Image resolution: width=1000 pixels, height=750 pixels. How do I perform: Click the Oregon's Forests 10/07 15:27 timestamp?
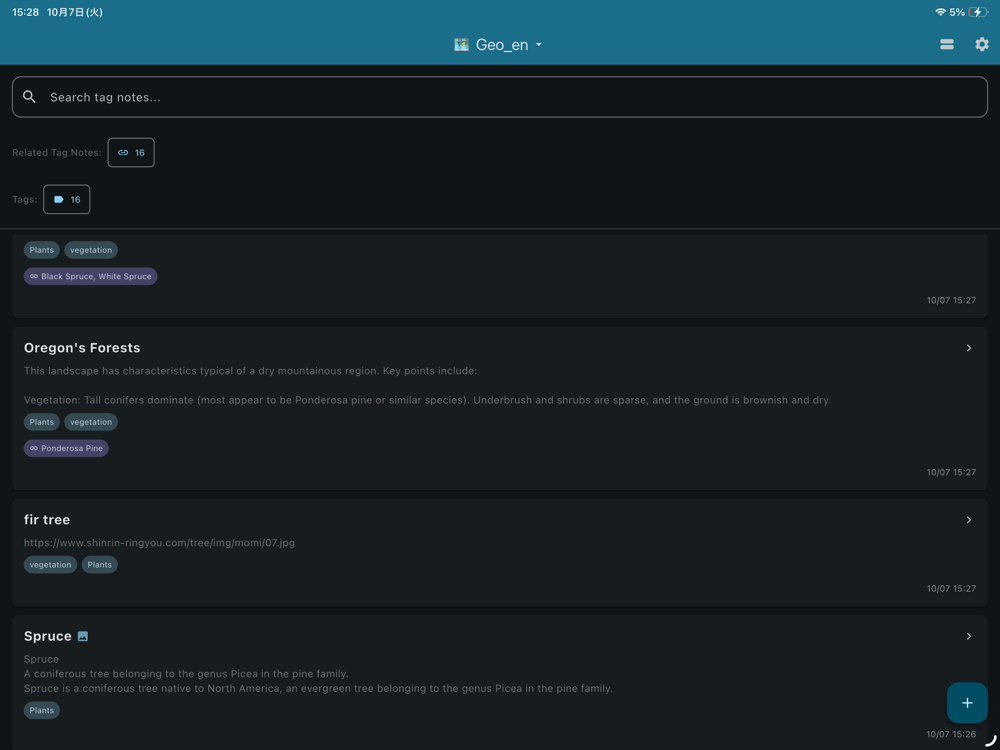click(951, 473)
